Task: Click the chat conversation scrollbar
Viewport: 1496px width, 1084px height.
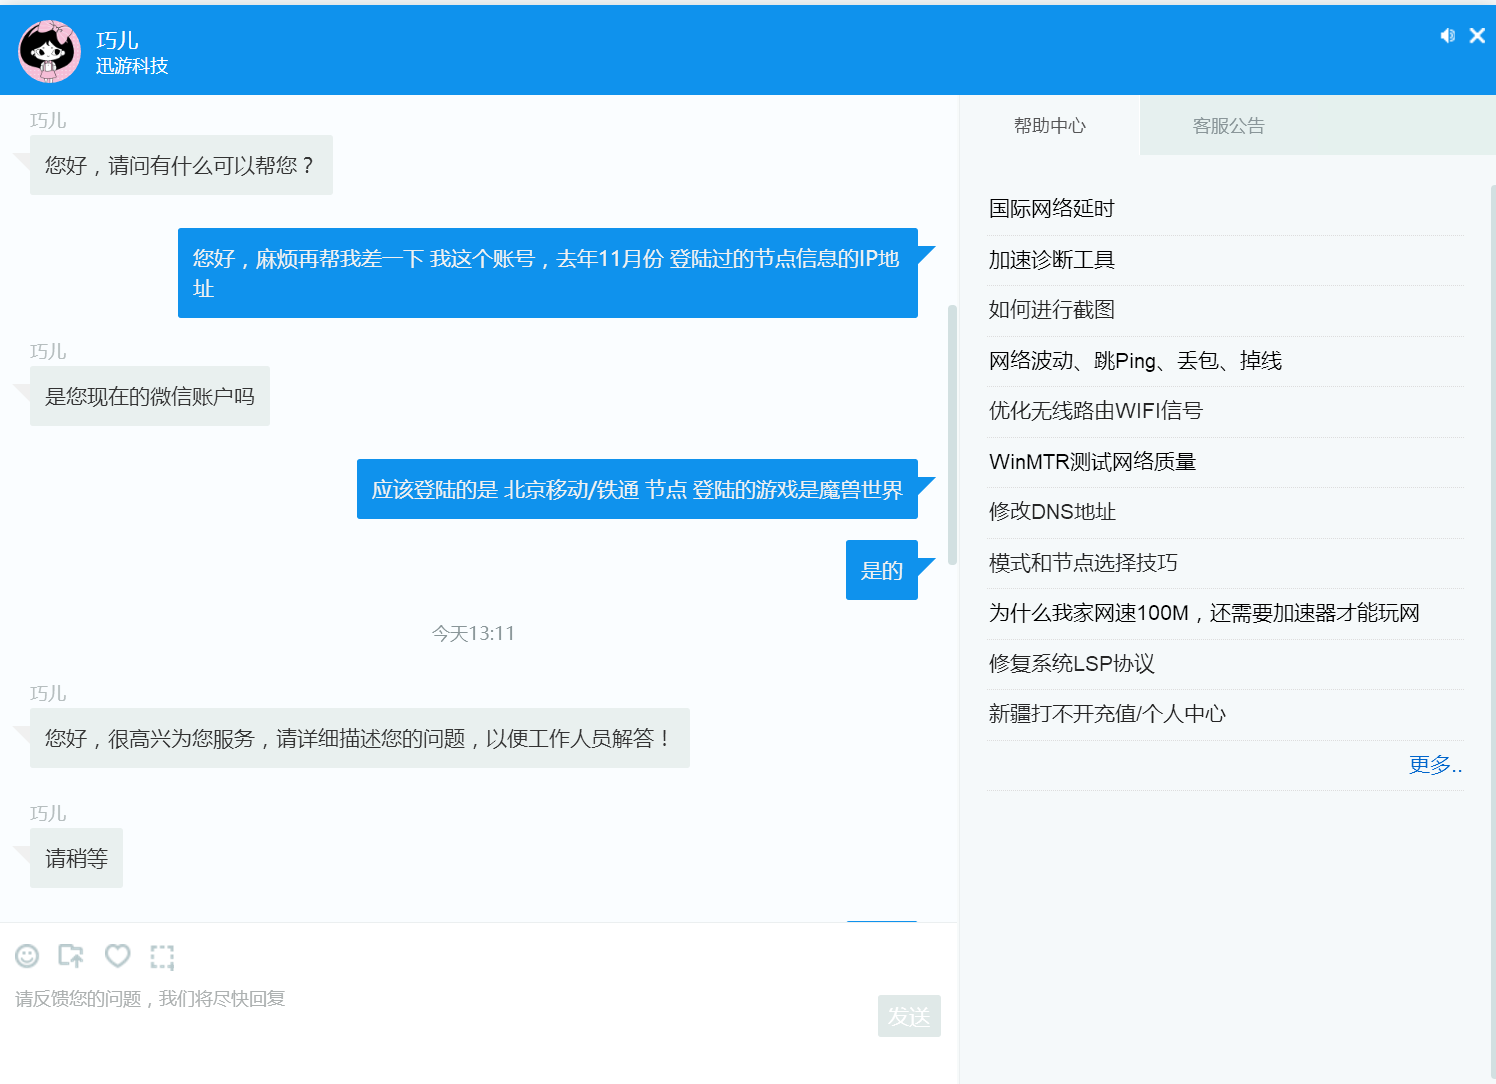Action: [952, 435]
